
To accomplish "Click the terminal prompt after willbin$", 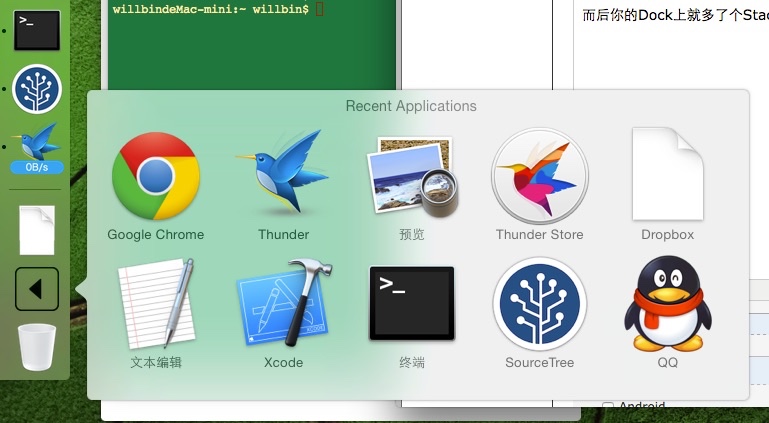I will coord(319,9).
